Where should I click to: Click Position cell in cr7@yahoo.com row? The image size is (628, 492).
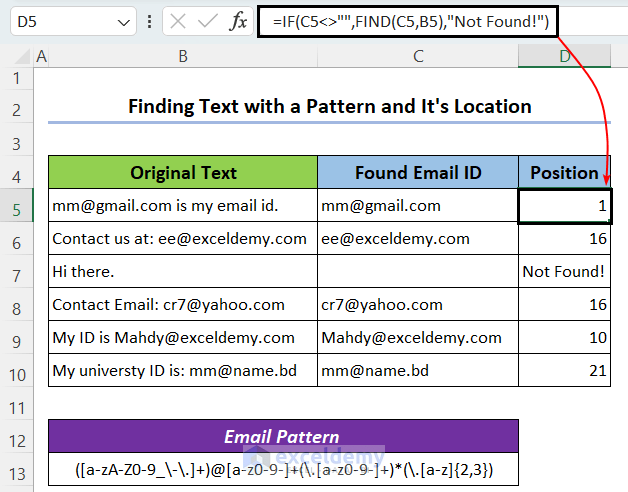[x=564, y=304]
